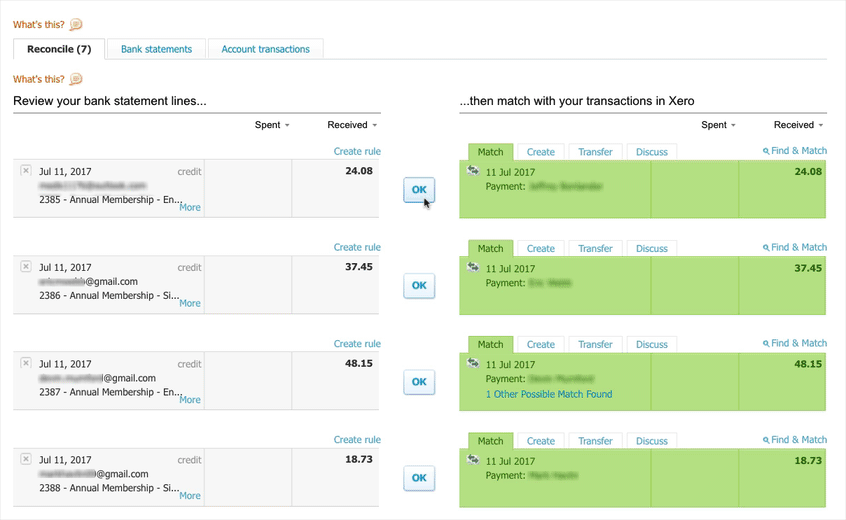Click the speech bubble icon beside top What's this?
This screenshot has height=520, width=846.
[76, 24]
